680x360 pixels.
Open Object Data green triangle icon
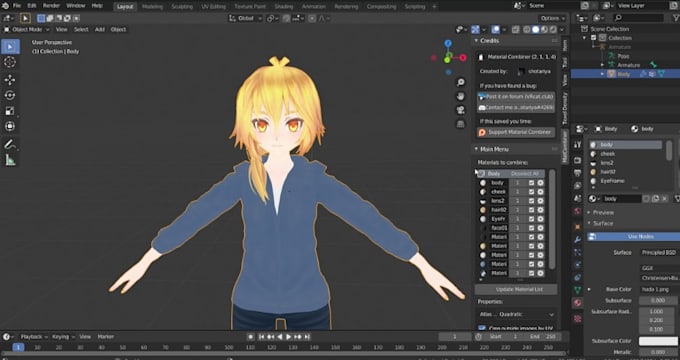578,290
